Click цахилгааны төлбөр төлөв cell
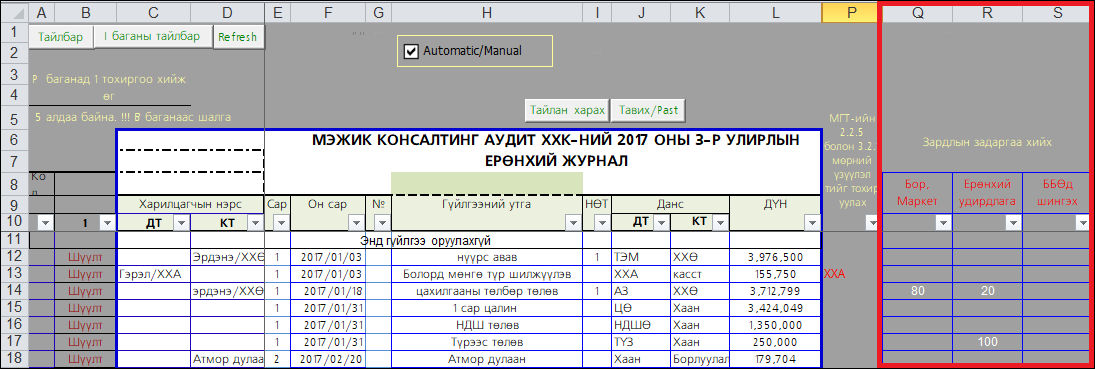 tap(487, 291)
